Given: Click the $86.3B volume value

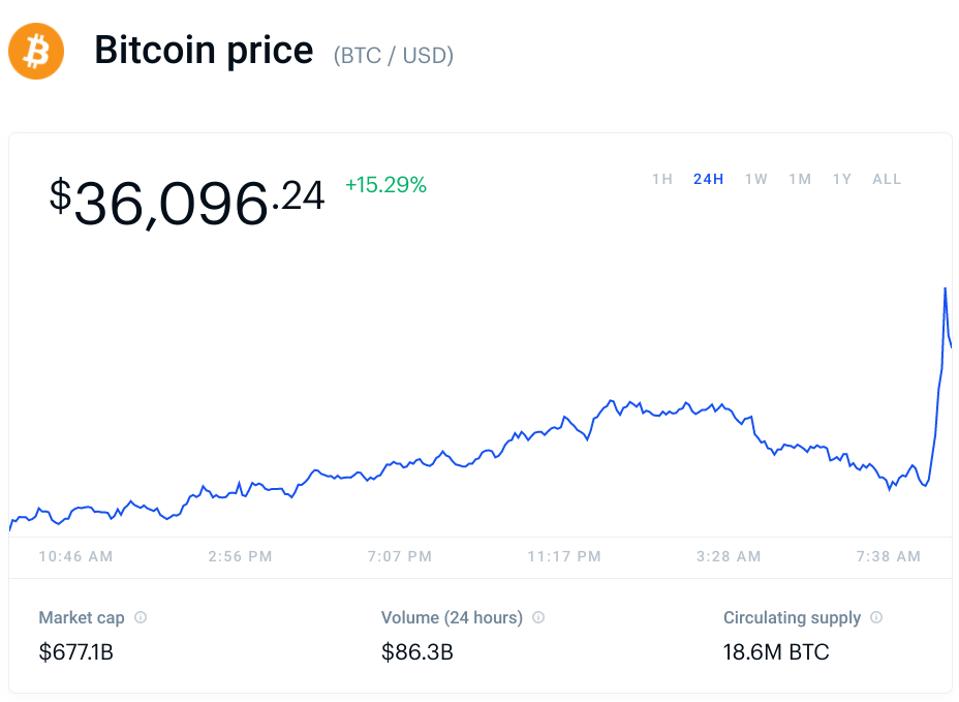Looking at the screenshot, I should 417,653.
